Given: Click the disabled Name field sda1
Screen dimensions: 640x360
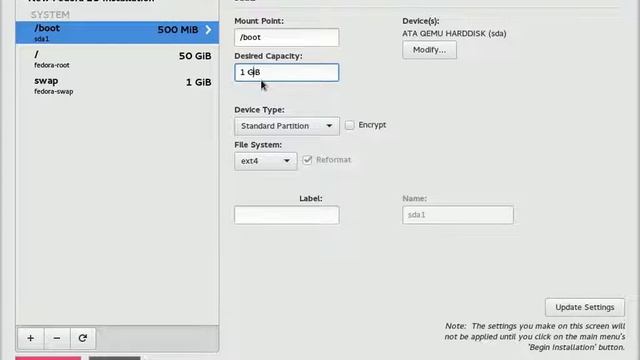Looking at the screenshot, I should click(458, 215).
